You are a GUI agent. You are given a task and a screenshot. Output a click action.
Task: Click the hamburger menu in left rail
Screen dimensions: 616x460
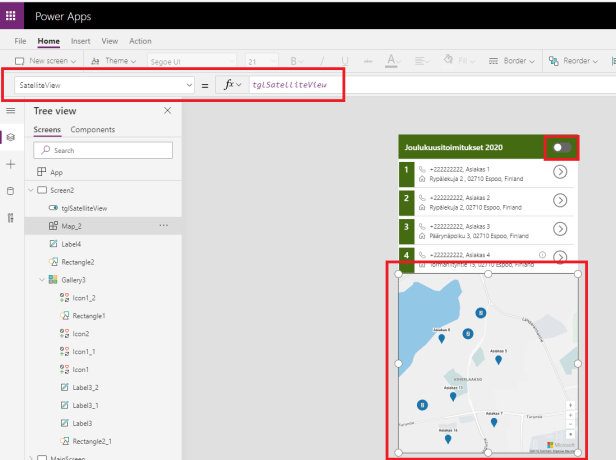tap(11, 111)
